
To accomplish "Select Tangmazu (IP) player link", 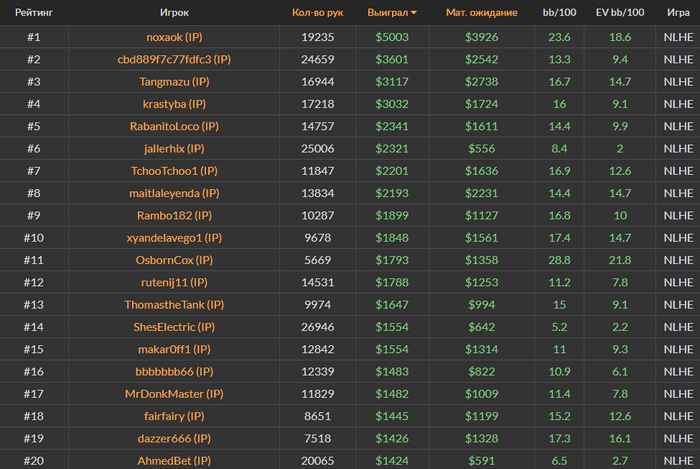I will pos(174,82).
